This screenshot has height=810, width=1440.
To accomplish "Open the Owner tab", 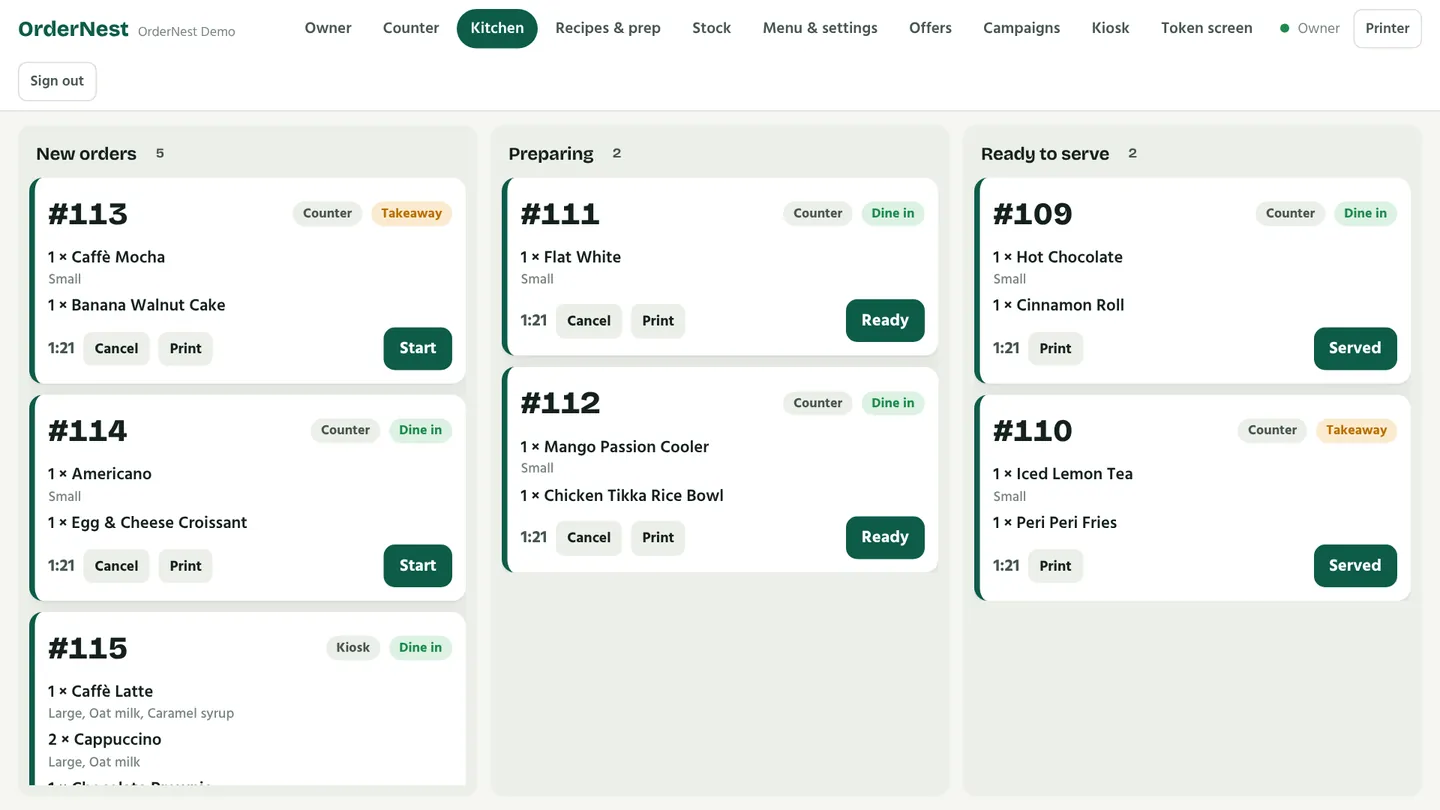I will [328, 28].
